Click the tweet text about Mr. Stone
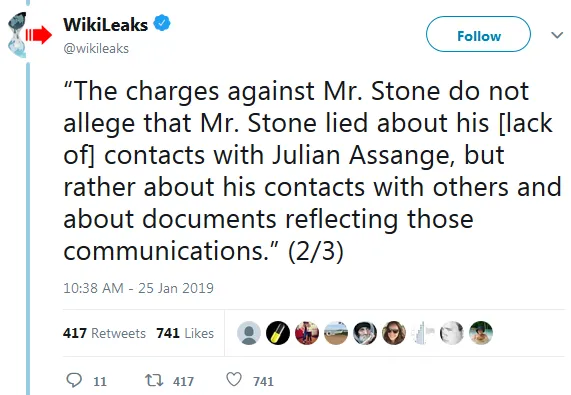This screenshot has width=571, height=395. [312, 171]
